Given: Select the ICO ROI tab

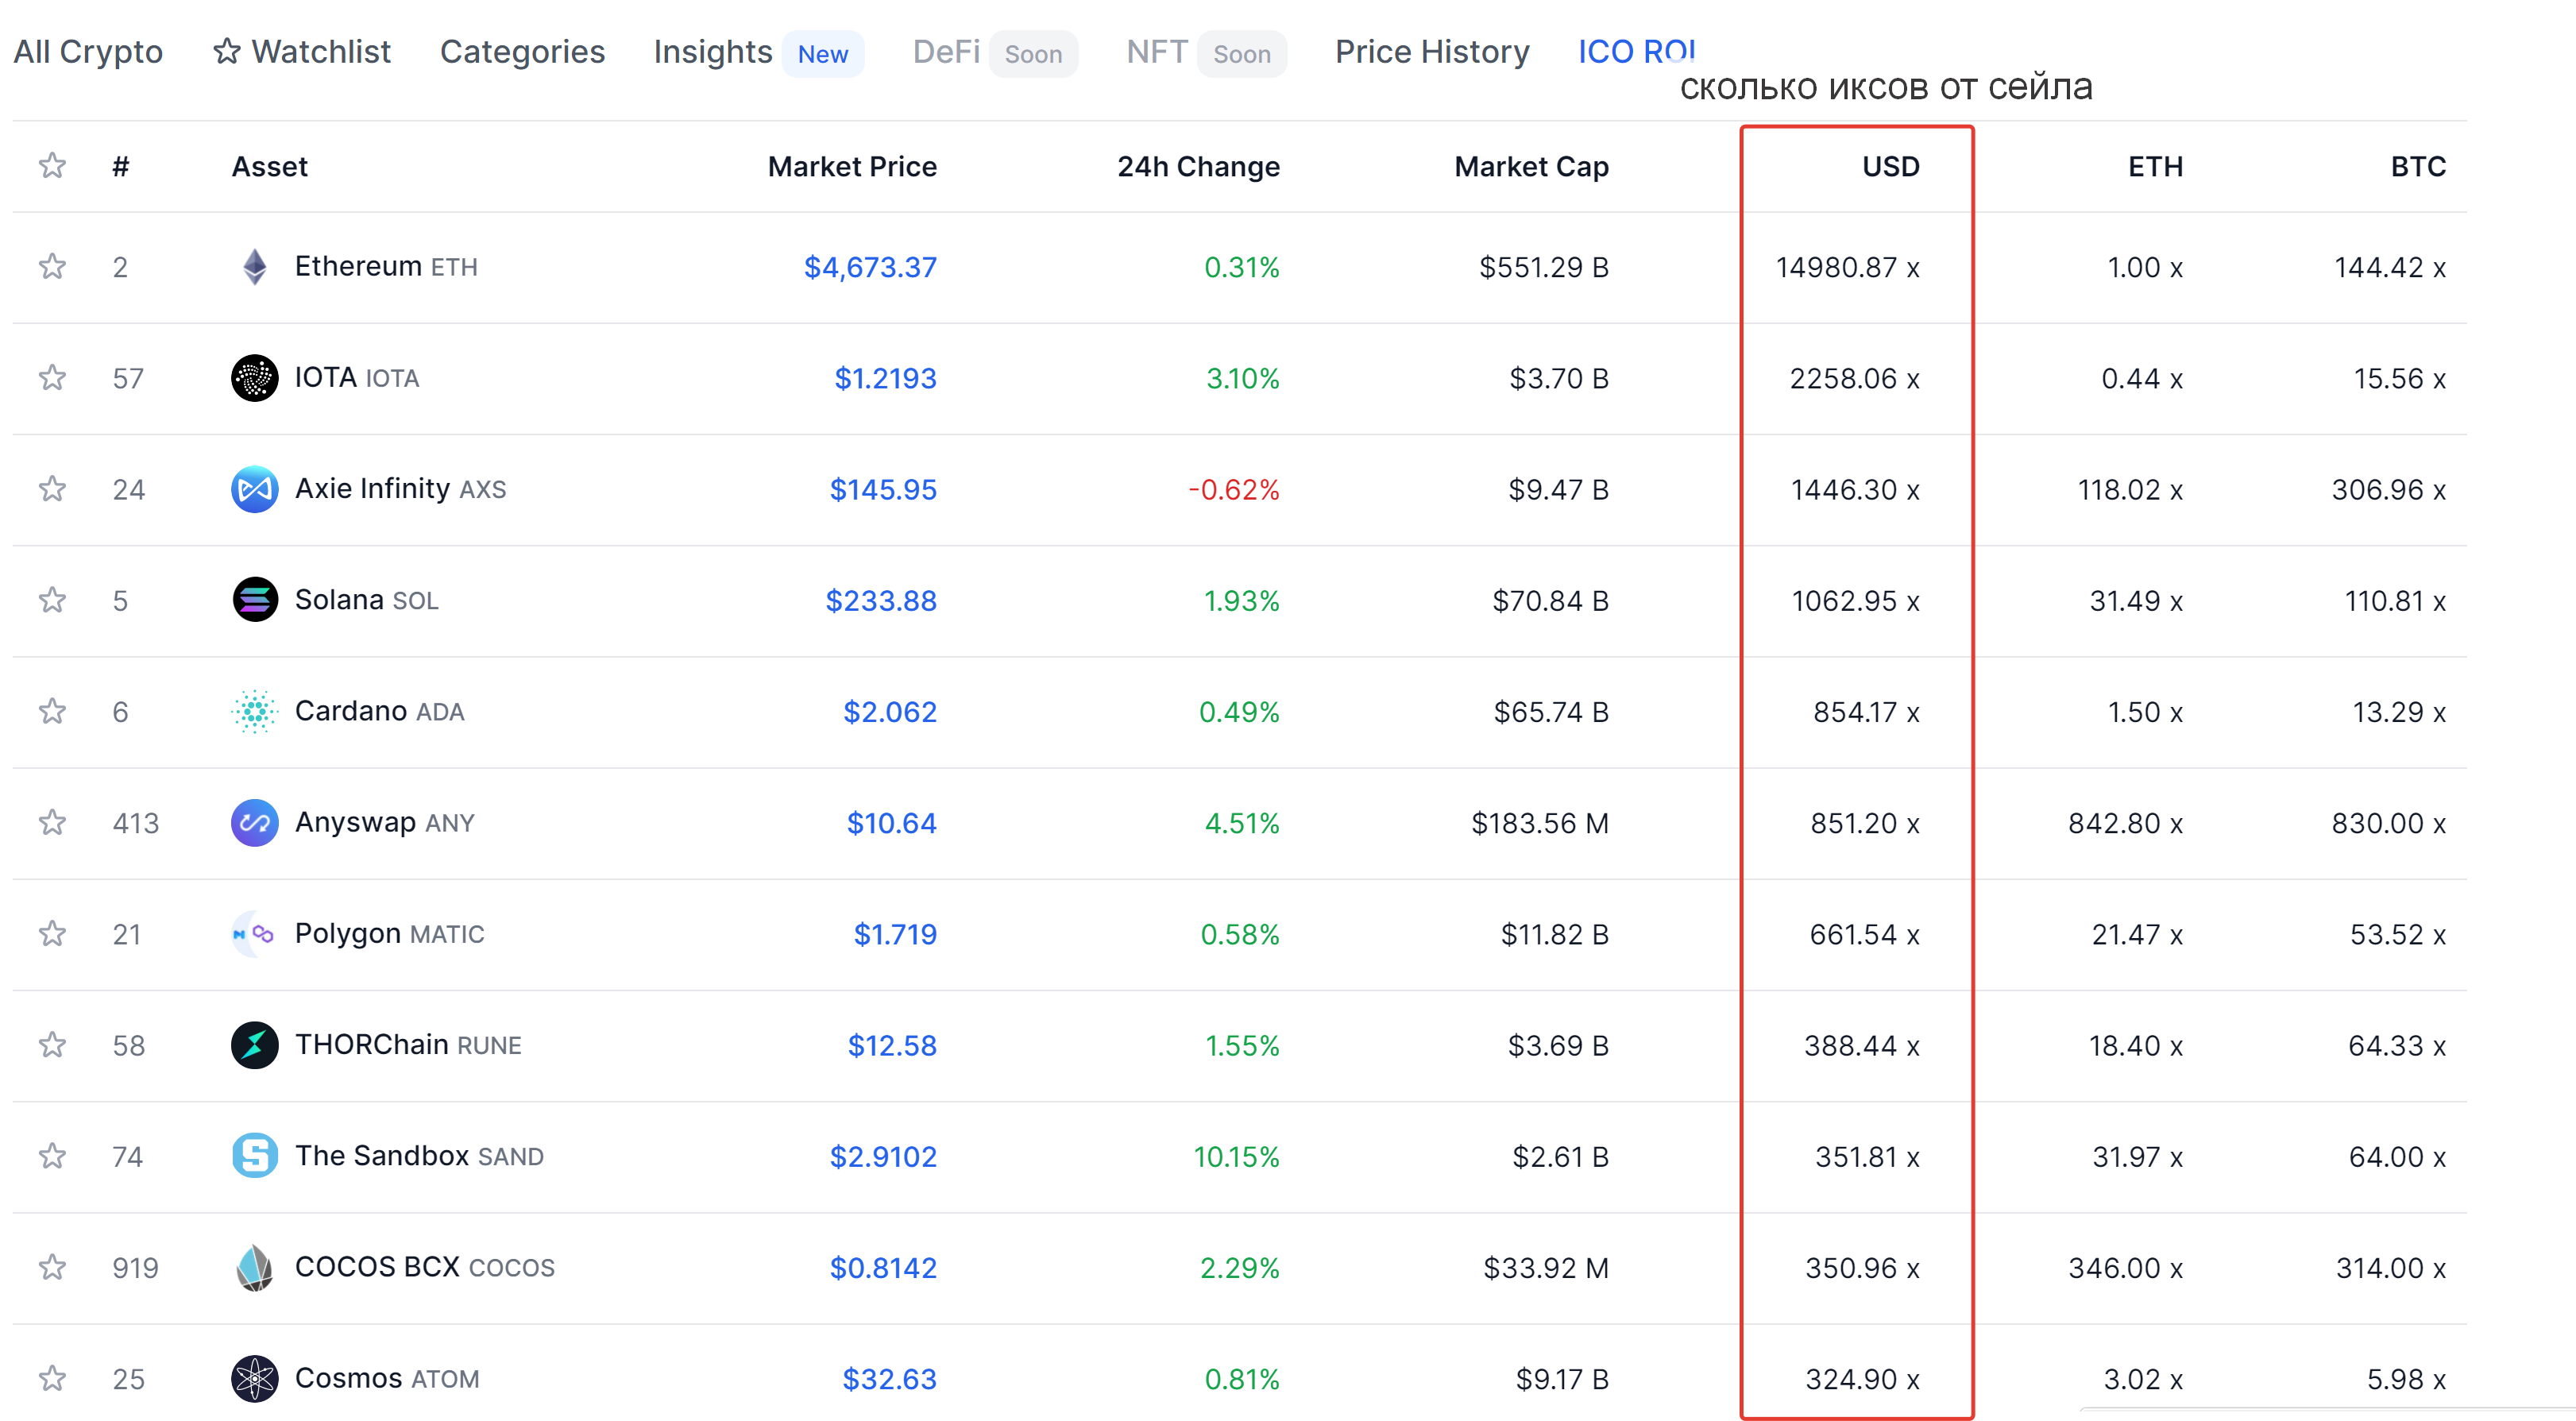Looking at the screenshot, I should [x=1636, y=52].
